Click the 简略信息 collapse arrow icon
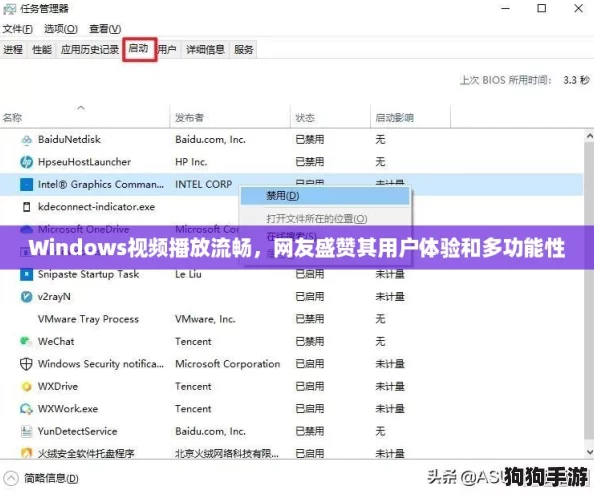The image size is (594, 495). pyautogui.click(x=11, y=478)
